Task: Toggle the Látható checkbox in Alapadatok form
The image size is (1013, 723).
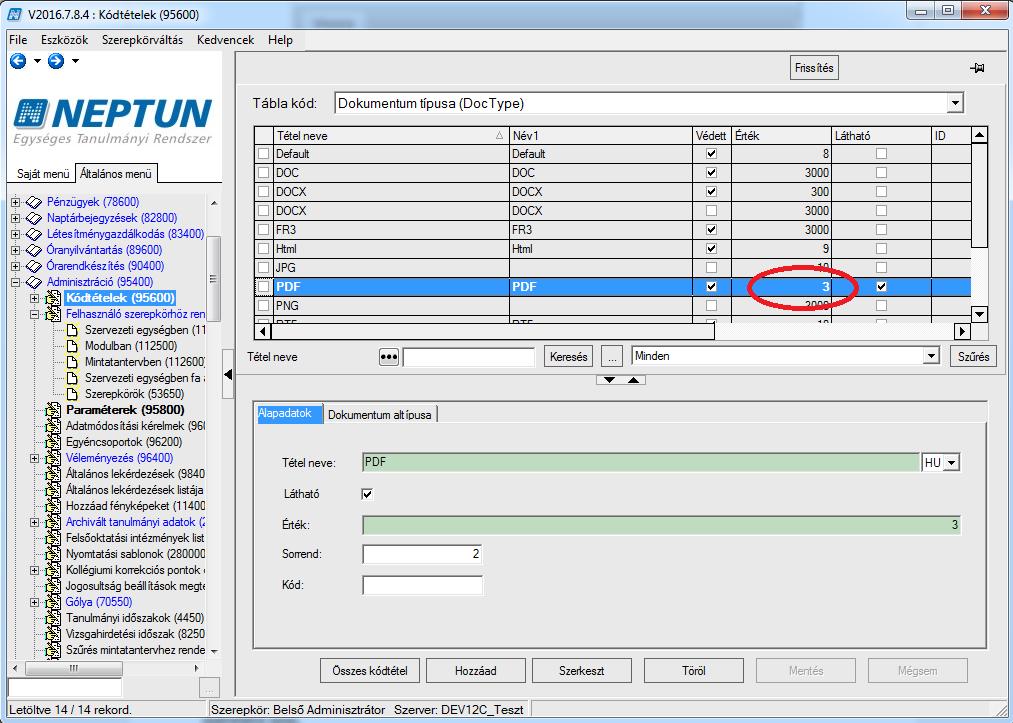Action: pyautogui.click(x=367, y=494)
